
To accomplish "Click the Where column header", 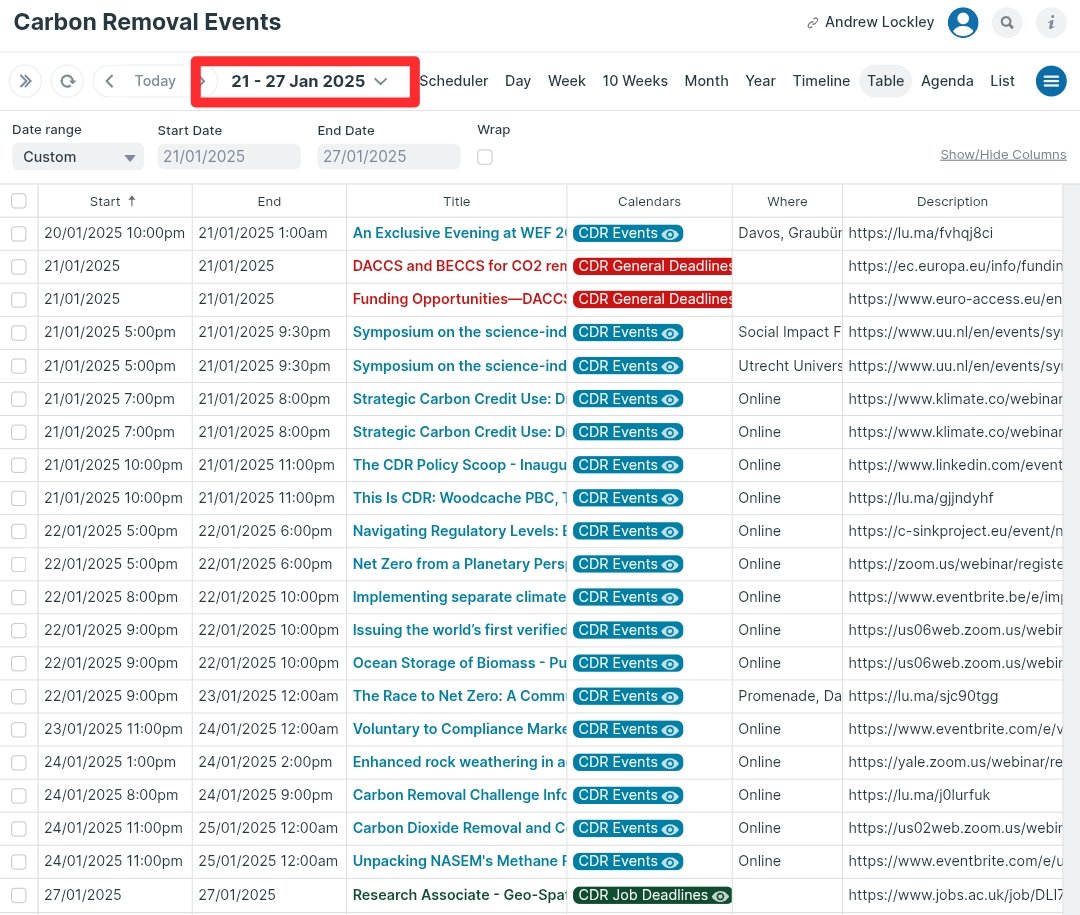I will coord(787,201).
